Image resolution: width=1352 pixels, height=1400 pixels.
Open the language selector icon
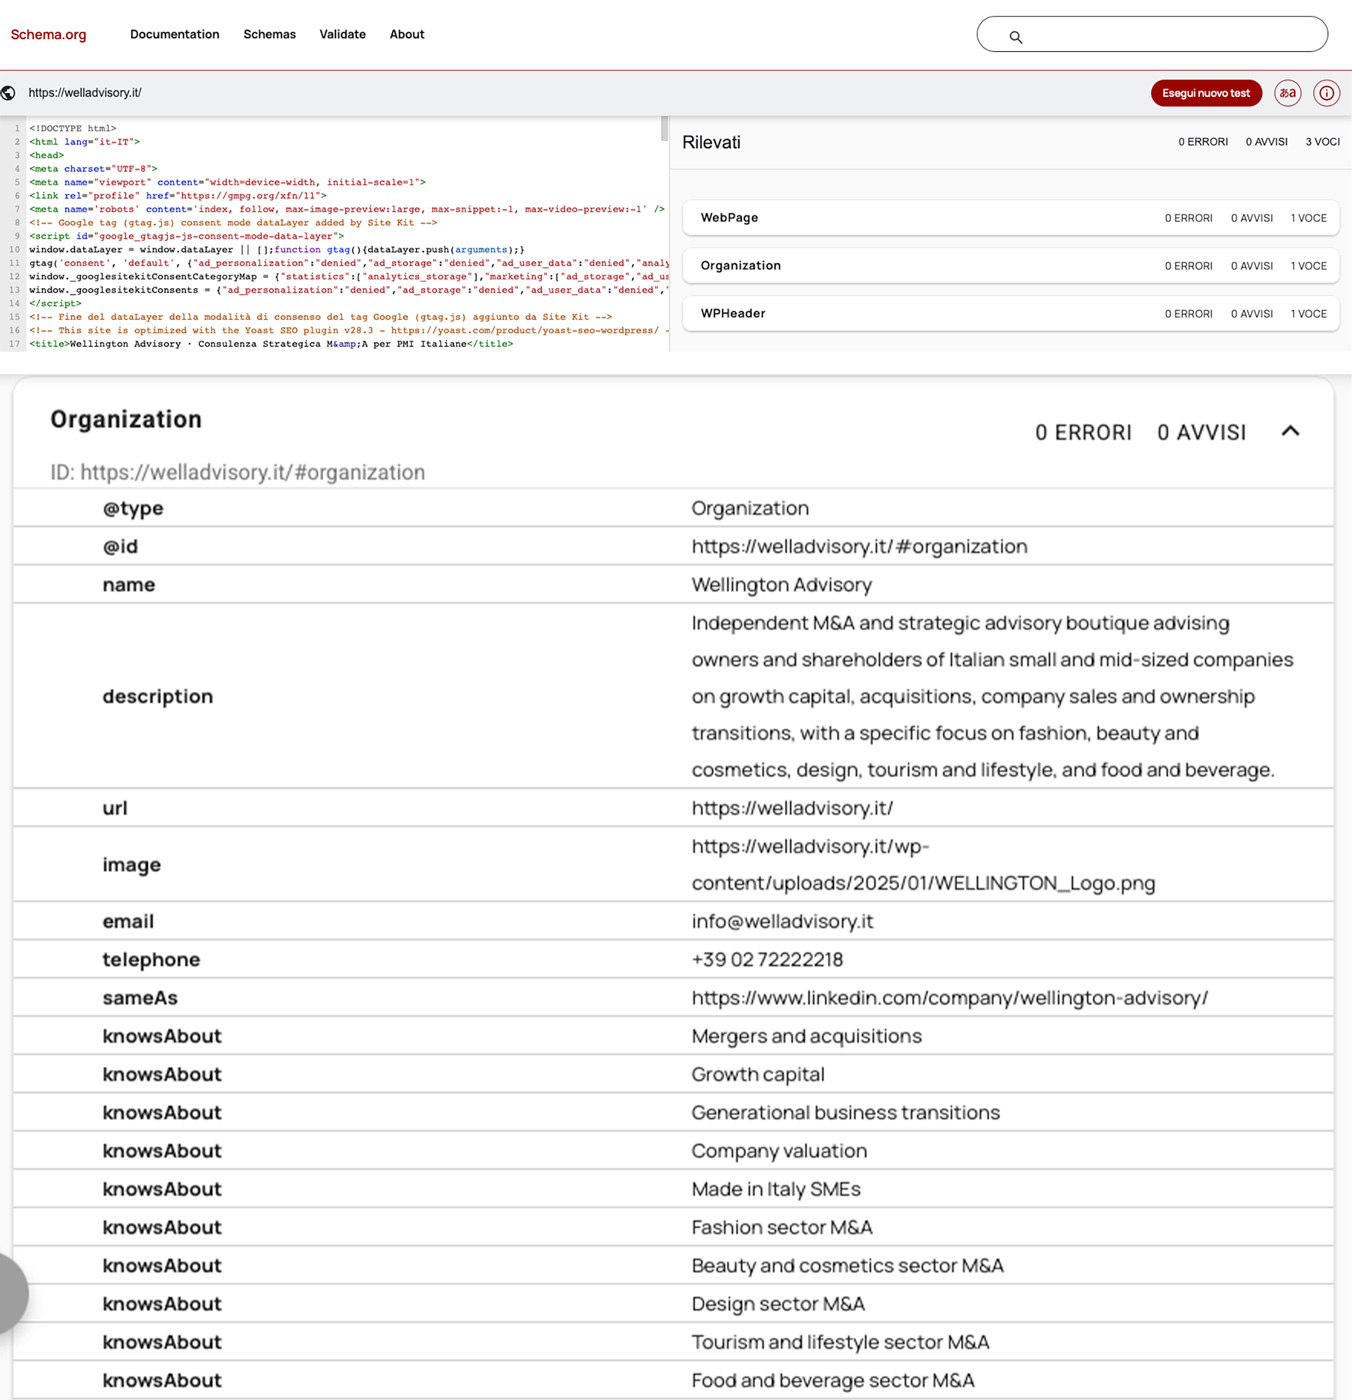click(x=1287, y=93)
